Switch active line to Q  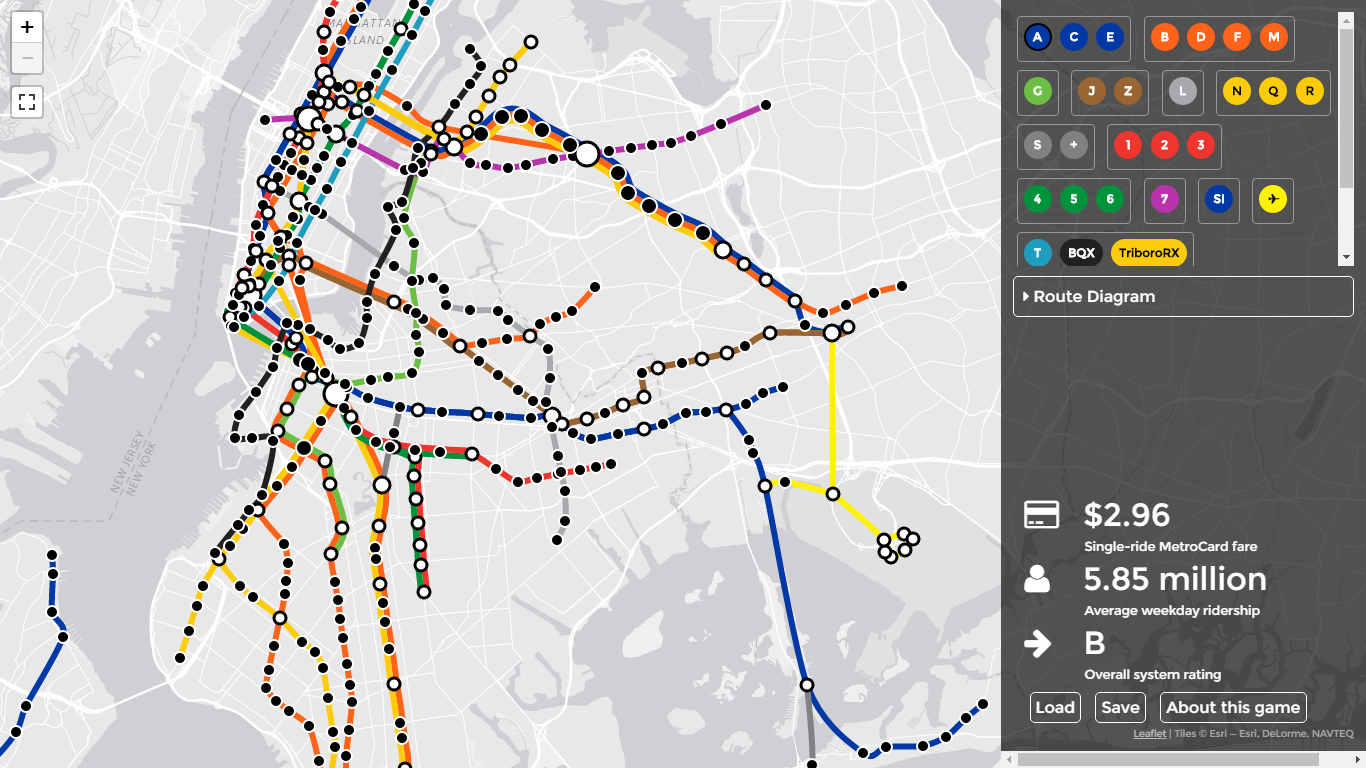click(1273, 92)
